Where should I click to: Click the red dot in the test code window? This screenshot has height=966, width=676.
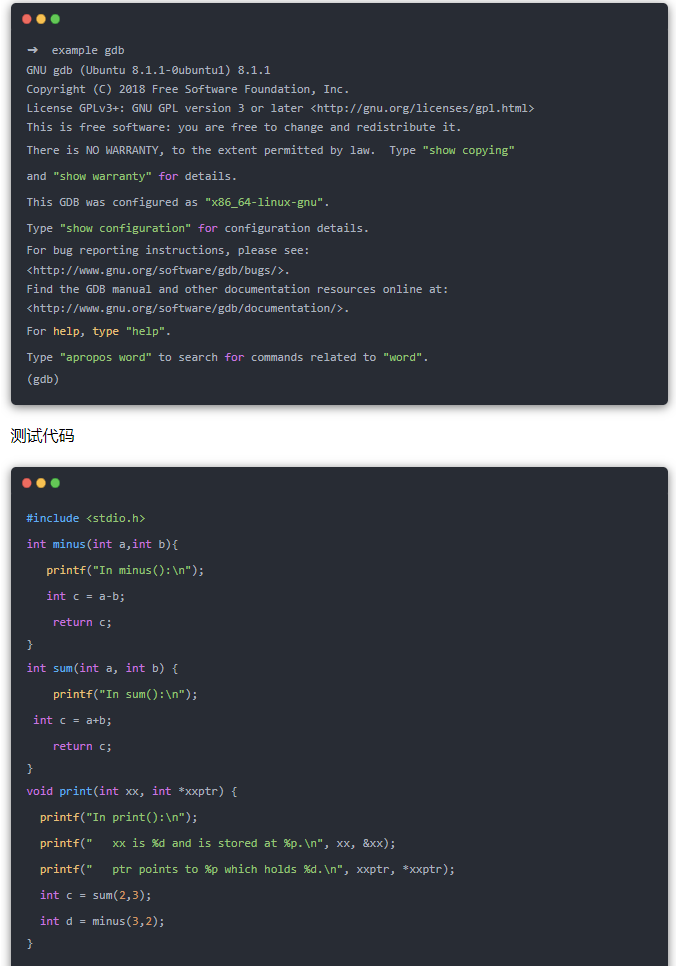click(26, 483)
